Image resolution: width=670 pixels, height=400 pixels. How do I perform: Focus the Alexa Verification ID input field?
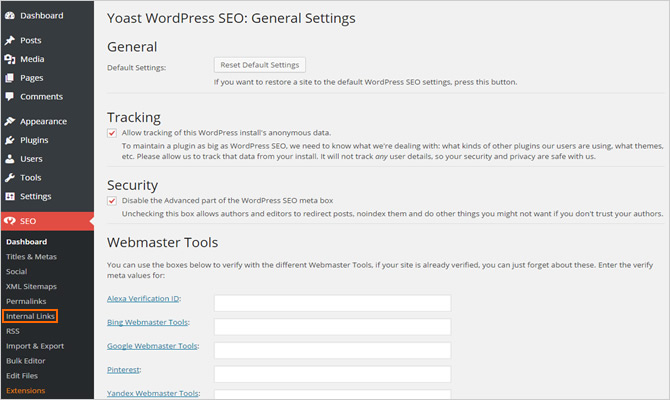pos(332,303)
